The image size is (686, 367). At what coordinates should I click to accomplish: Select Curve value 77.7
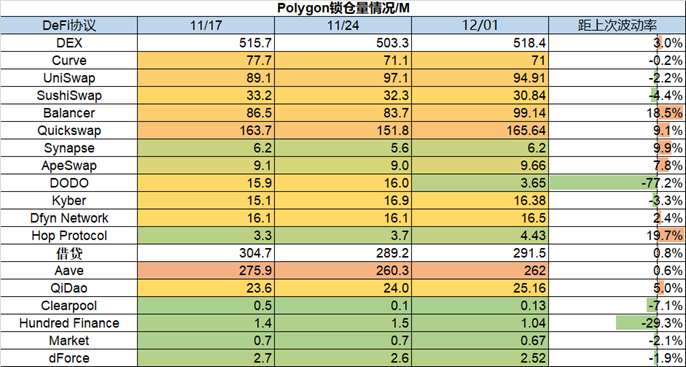206,60
